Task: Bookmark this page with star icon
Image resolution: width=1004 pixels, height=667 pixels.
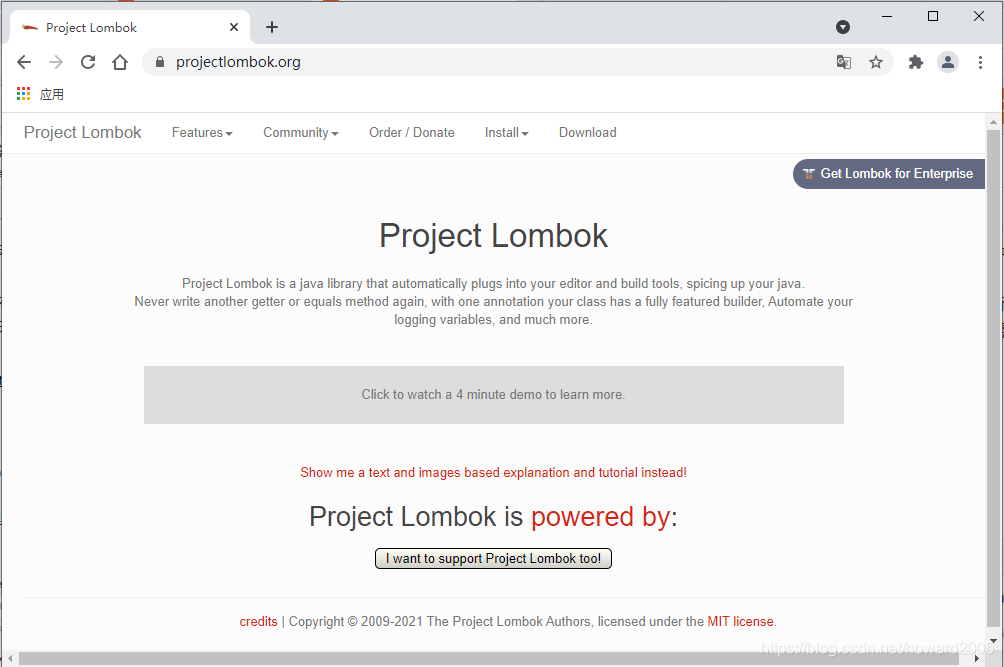Action: click(876, 62)
